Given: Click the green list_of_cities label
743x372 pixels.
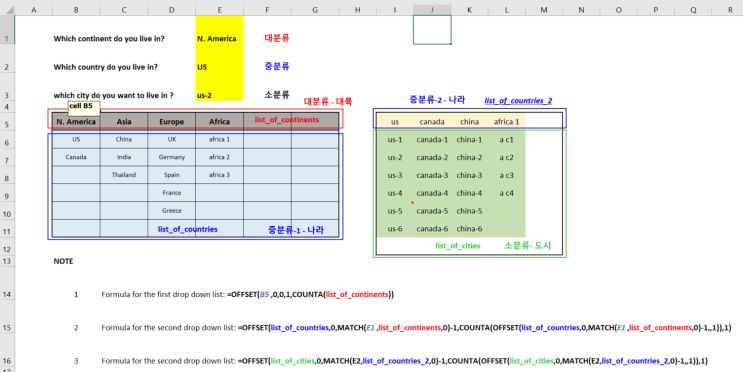Looking at the screenshot, I should click(458, 246).
